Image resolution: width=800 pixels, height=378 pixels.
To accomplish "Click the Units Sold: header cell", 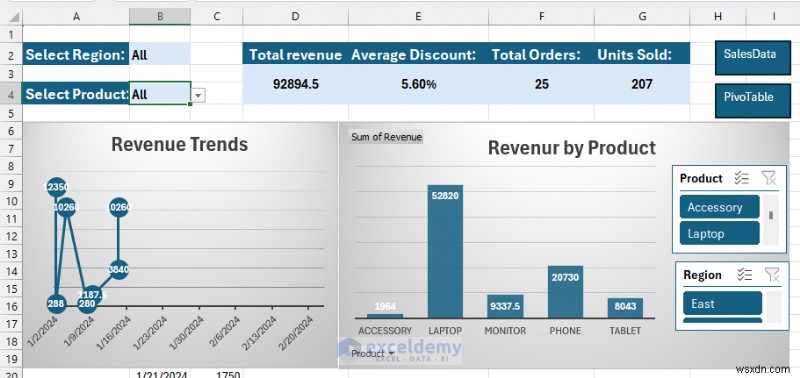I will [x=642, y=54].
